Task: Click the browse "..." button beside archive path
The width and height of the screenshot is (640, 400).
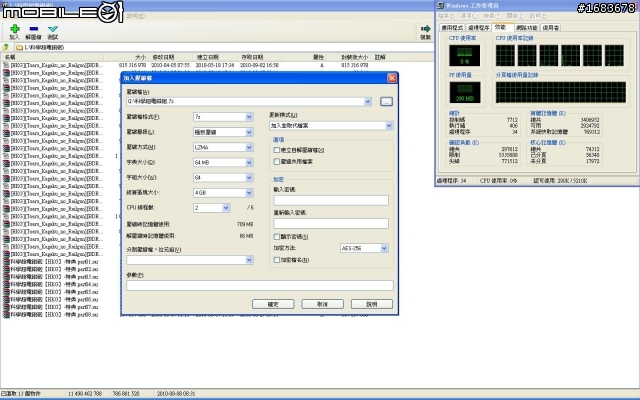Action: (386, 101)
